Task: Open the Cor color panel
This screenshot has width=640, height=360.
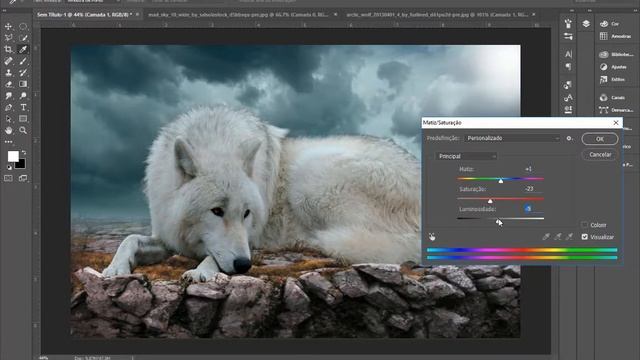Action: click(610, 24)
